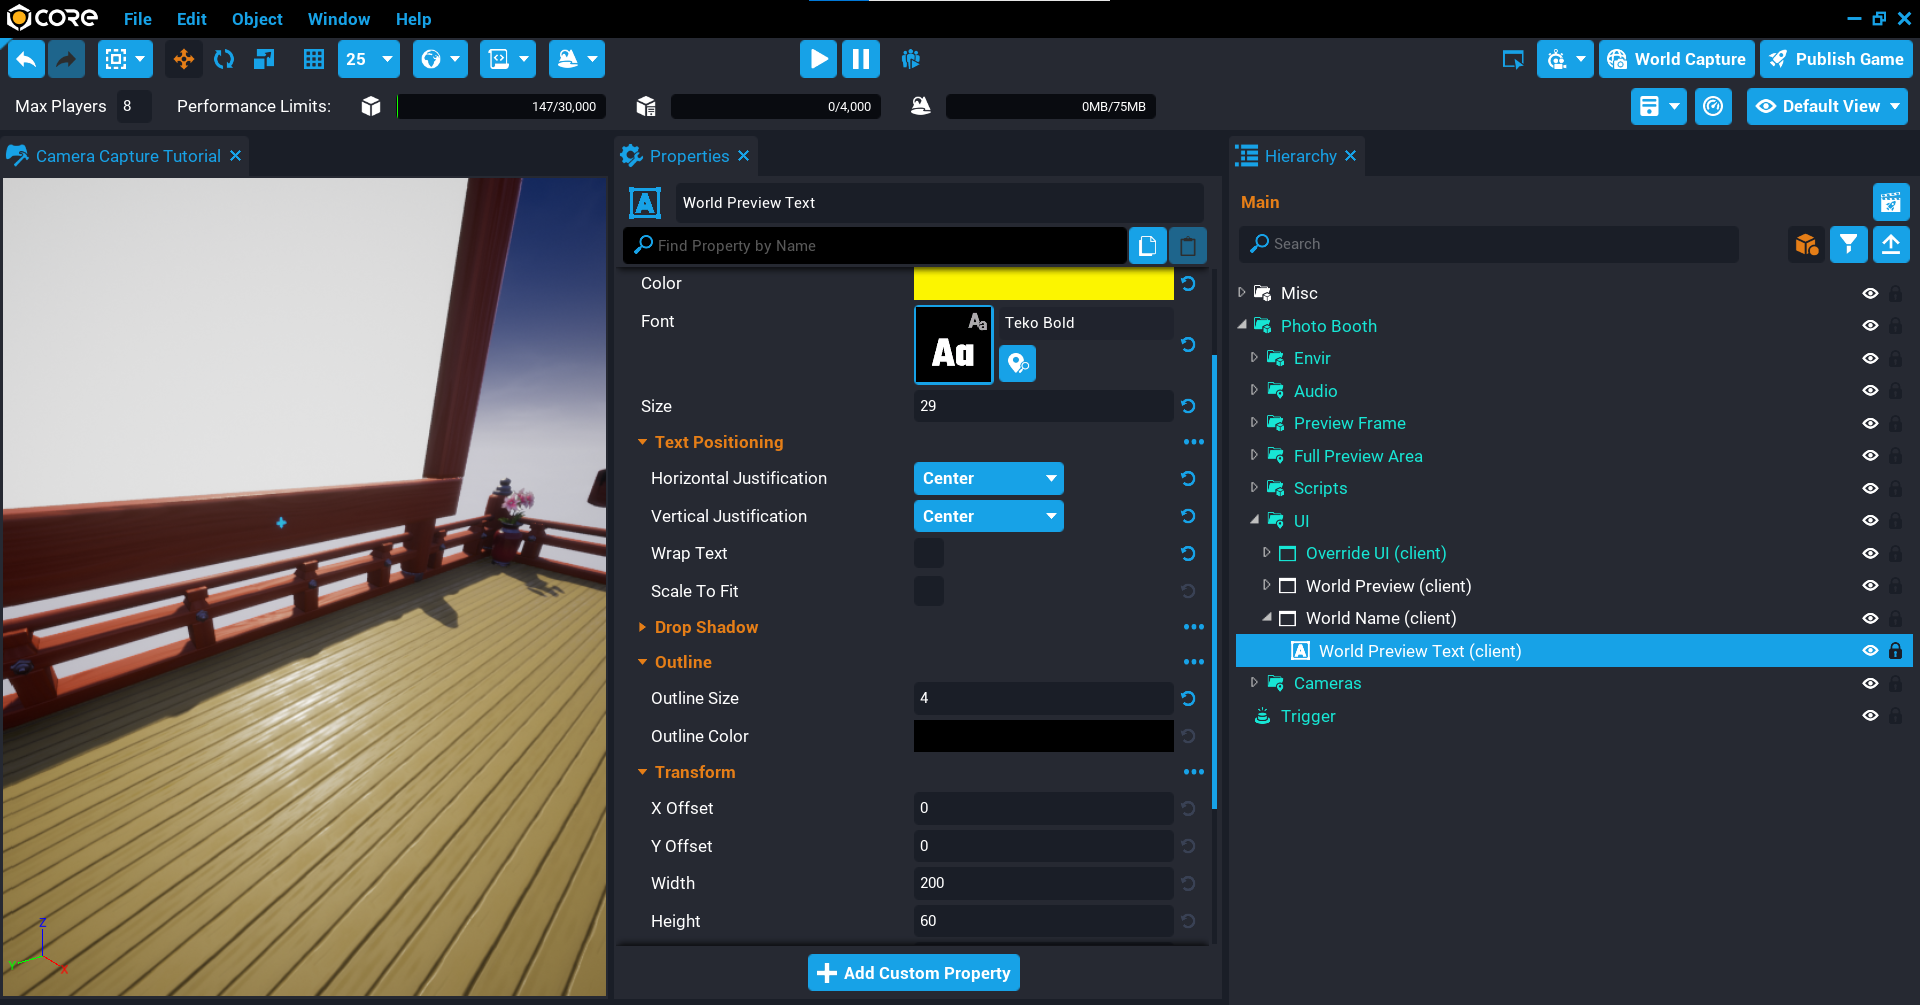The image size is (1920, 1005).
Task: Click Add Custom Property button
Action: click(914, 973)
